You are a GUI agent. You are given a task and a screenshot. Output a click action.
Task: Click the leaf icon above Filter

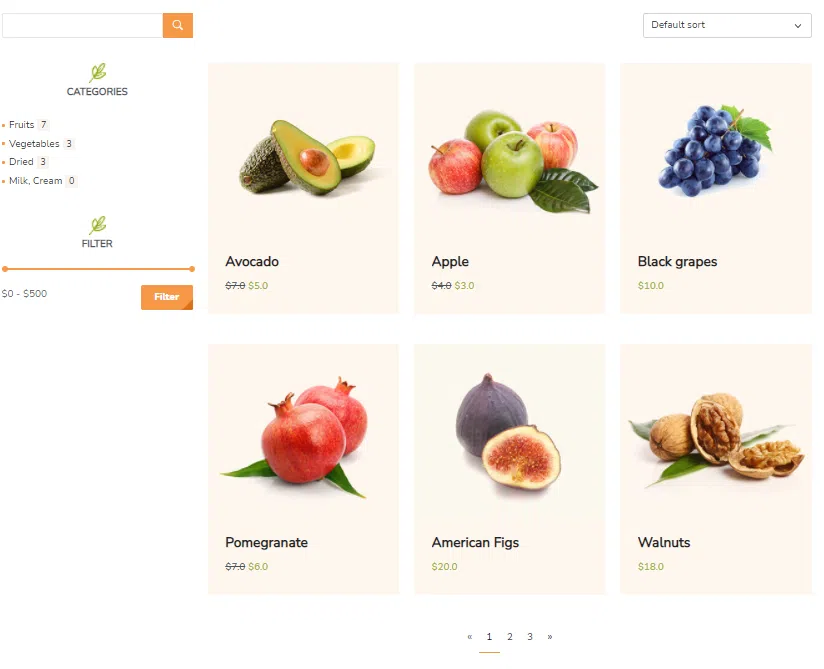click(97, 225)
